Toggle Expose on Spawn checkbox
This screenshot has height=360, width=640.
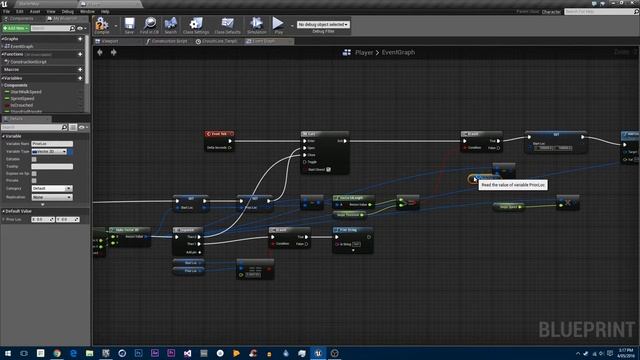pyautogui.click(x=34, y=173)
